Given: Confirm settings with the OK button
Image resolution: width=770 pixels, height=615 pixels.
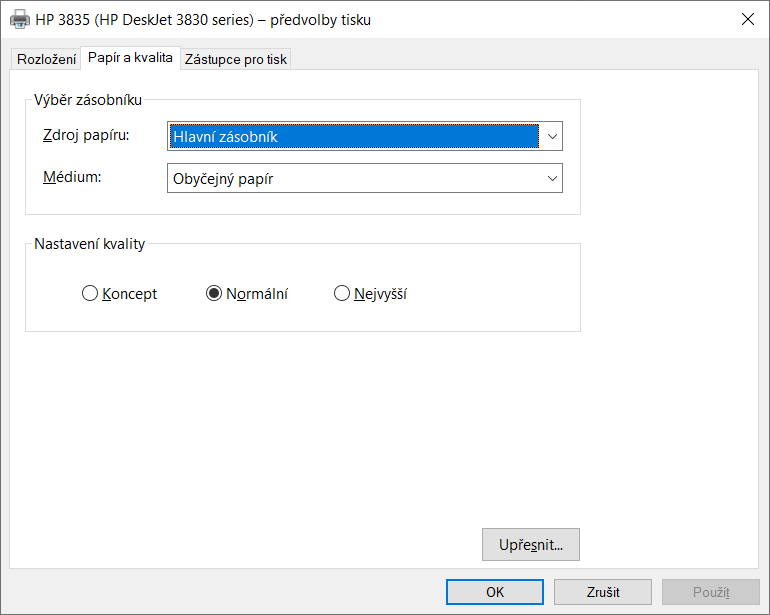Looking at the screenshot, I should [494, 592].
